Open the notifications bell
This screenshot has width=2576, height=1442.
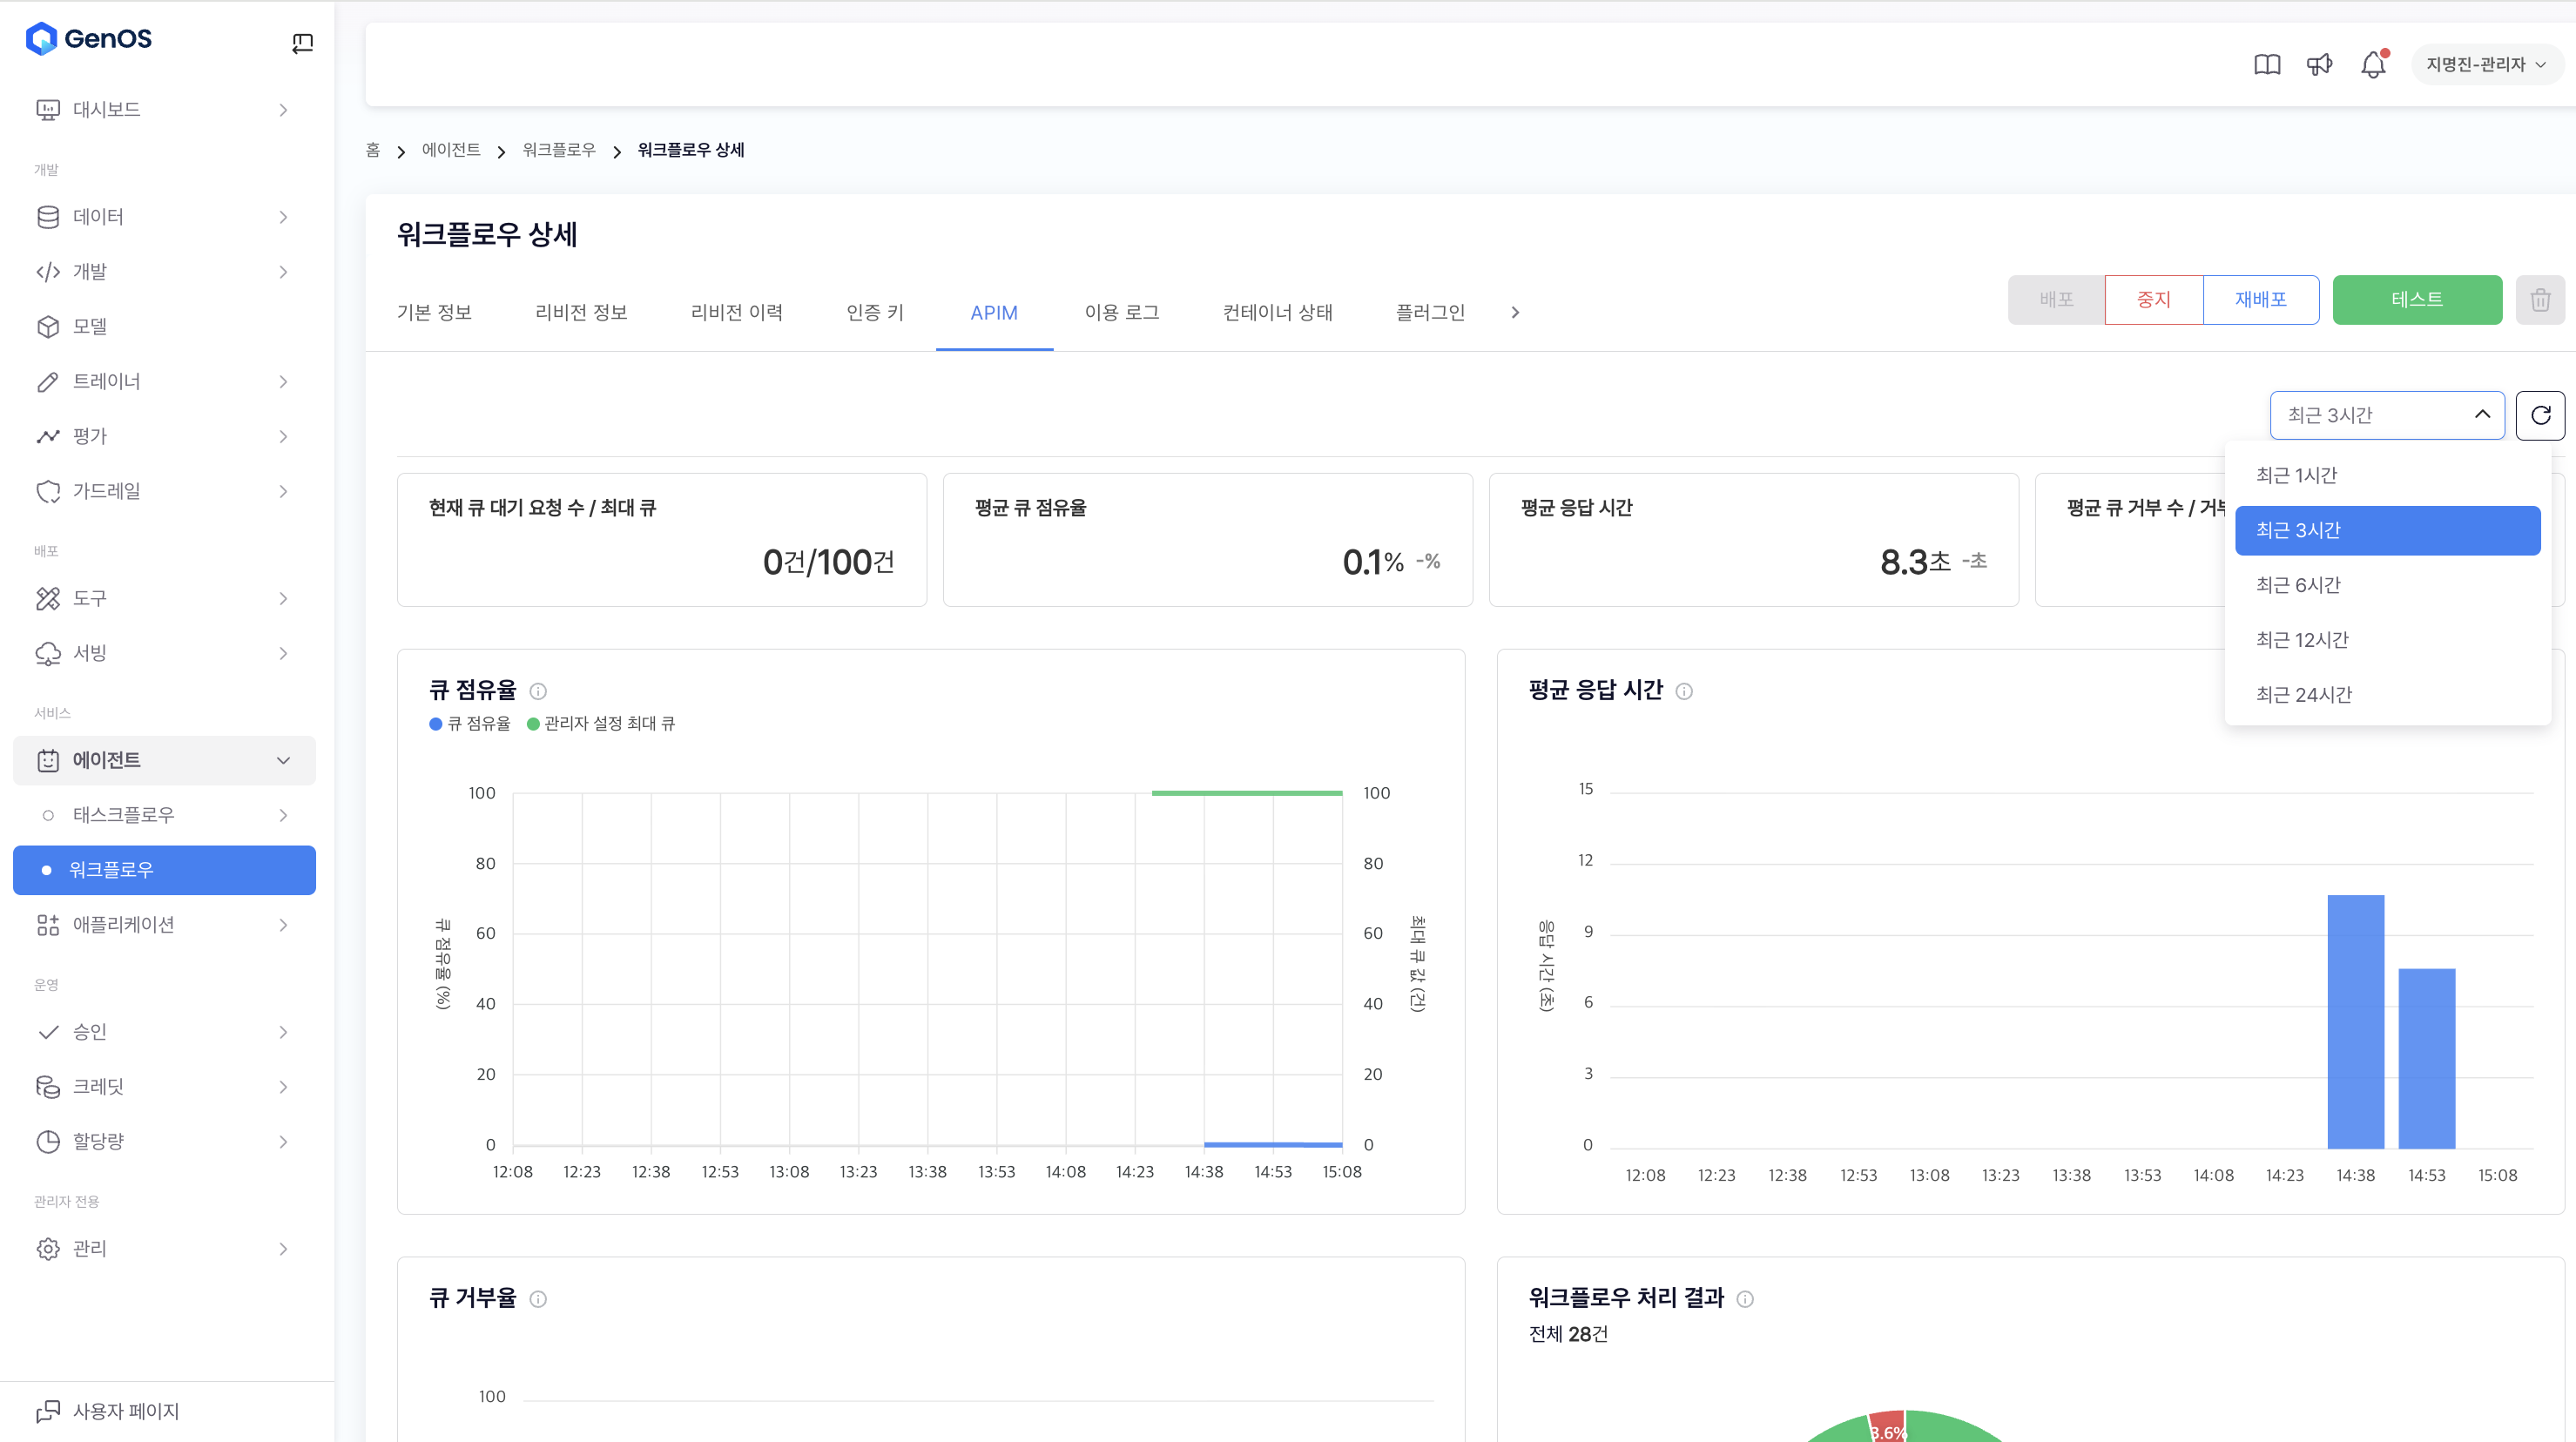tap(2373, 65)
